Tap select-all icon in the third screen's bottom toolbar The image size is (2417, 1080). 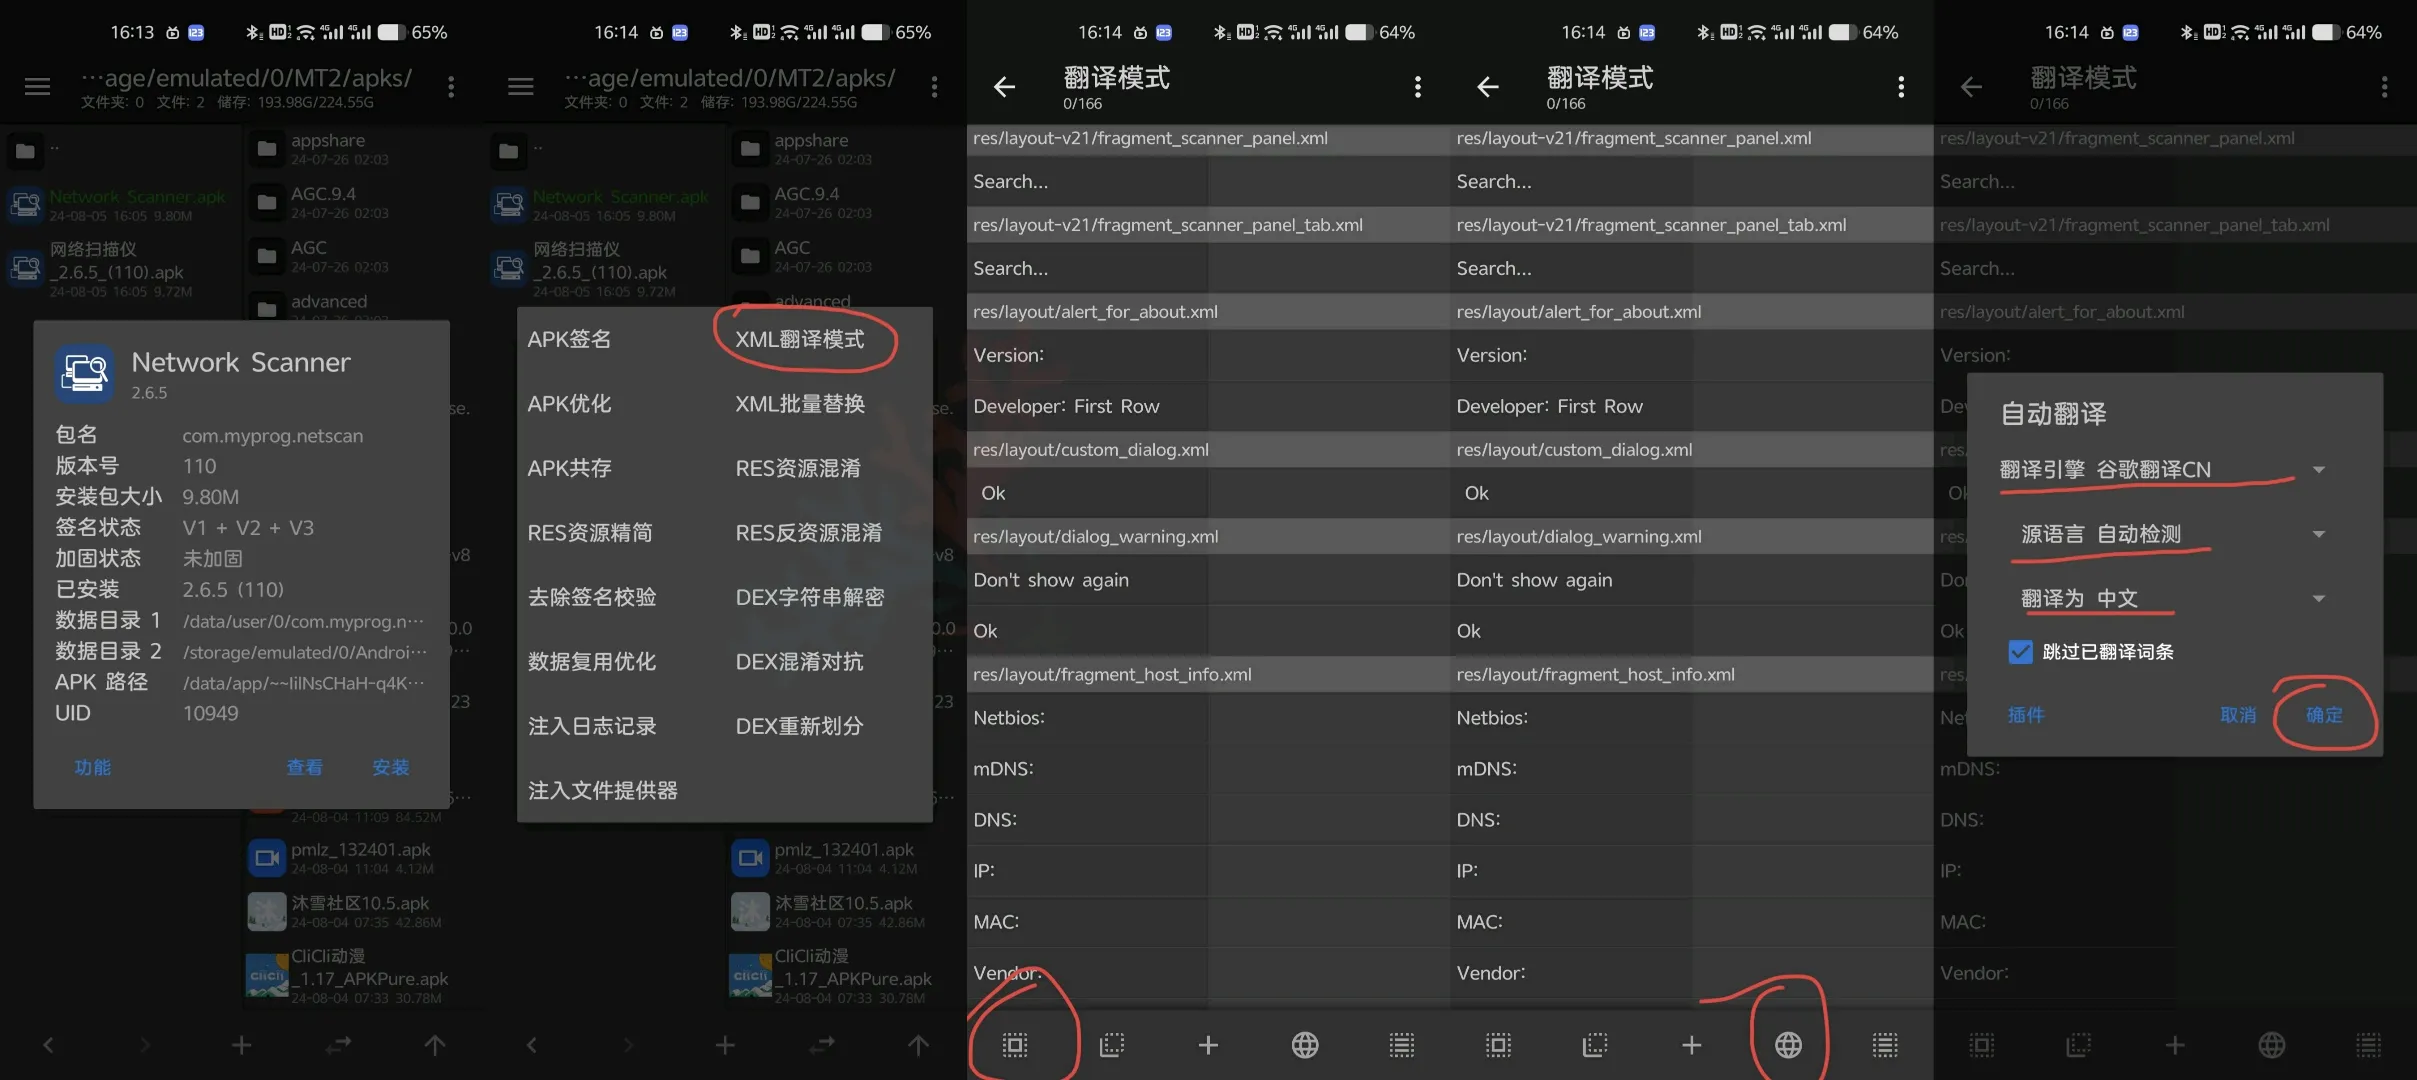pyautogui.click(x=1014, y=1045)
